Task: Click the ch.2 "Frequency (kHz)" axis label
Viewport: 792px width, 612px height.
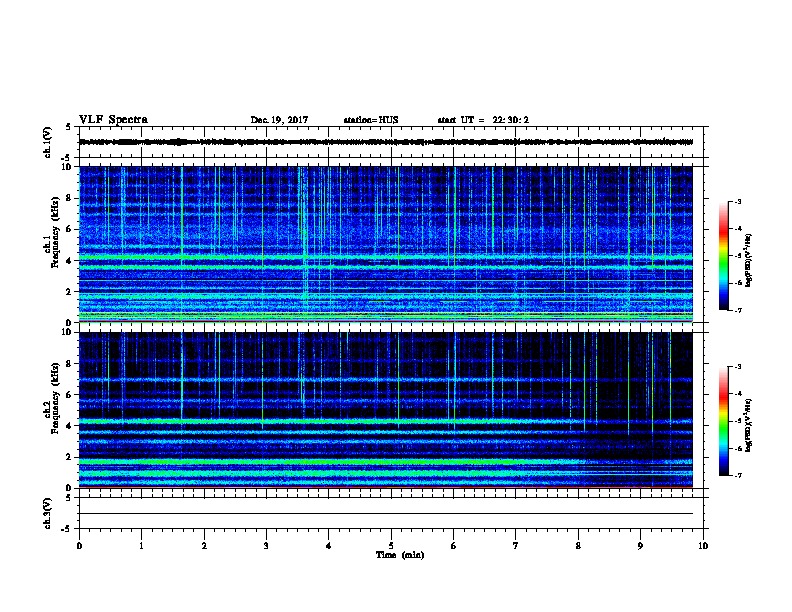Action: point(55,398)
